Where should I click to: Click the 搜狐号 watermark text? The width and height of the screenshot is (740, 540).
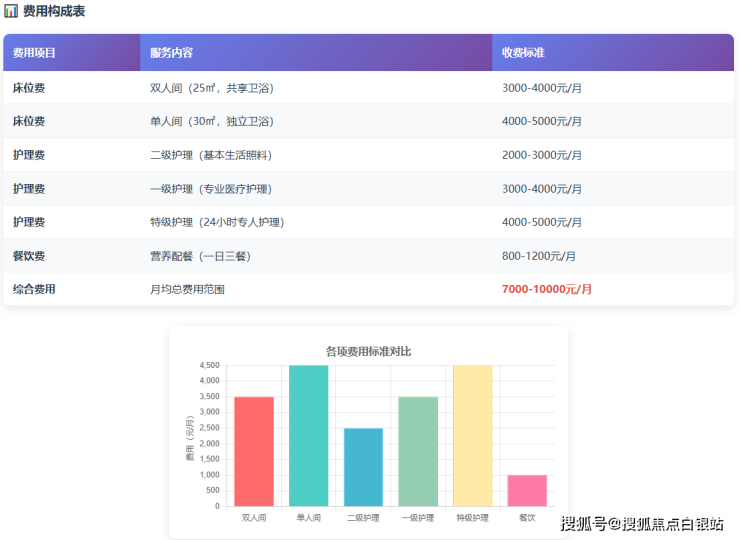[582, 524]
